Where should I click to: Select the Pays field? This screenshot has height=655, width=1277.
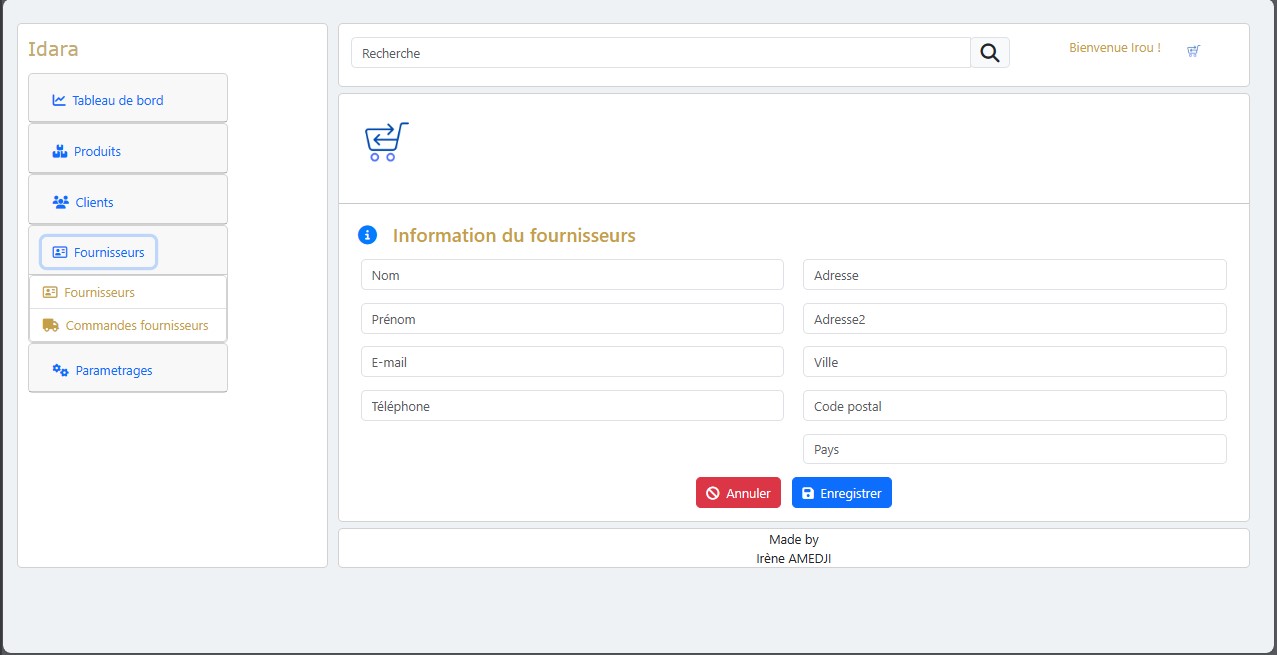(1013, 448)
